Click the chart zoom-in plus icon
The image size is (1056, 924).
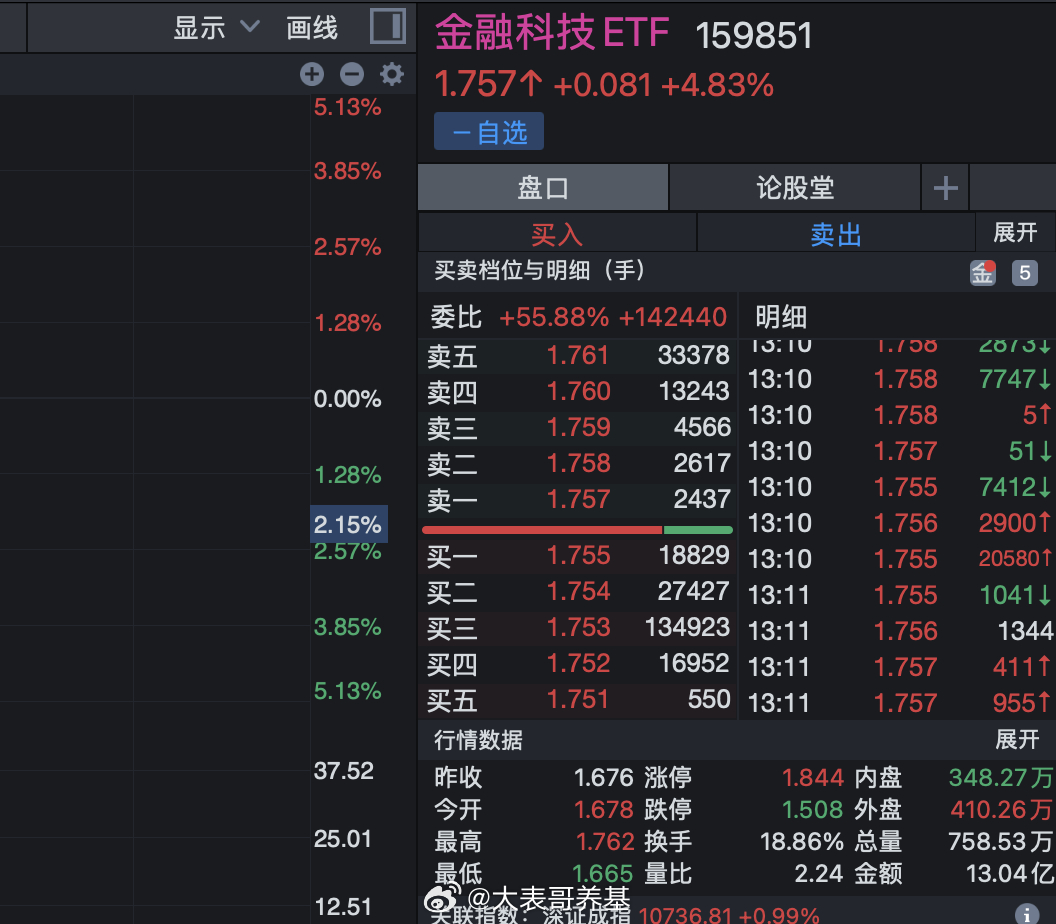click(x=312, y=74)
